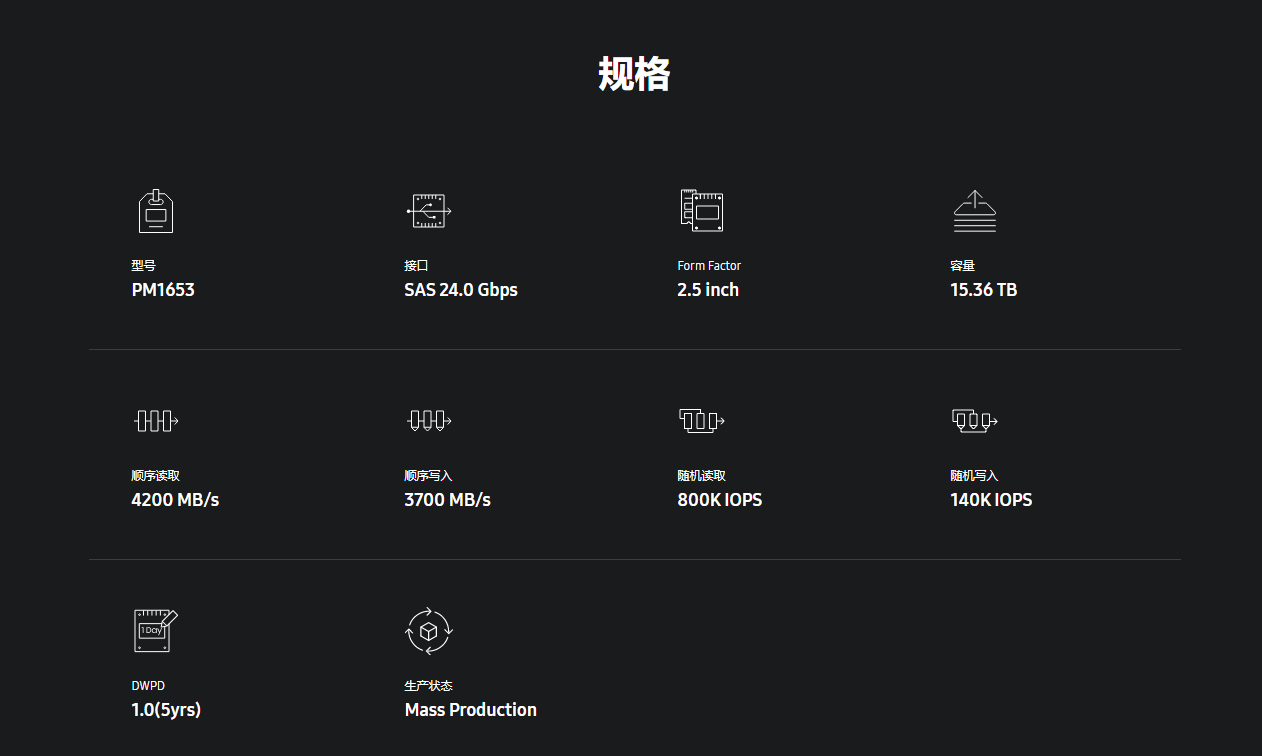Select the 2.5 inch value
Image resolution: width=1262 pixels, height=756 pixels.
click(x=708, y=290)
